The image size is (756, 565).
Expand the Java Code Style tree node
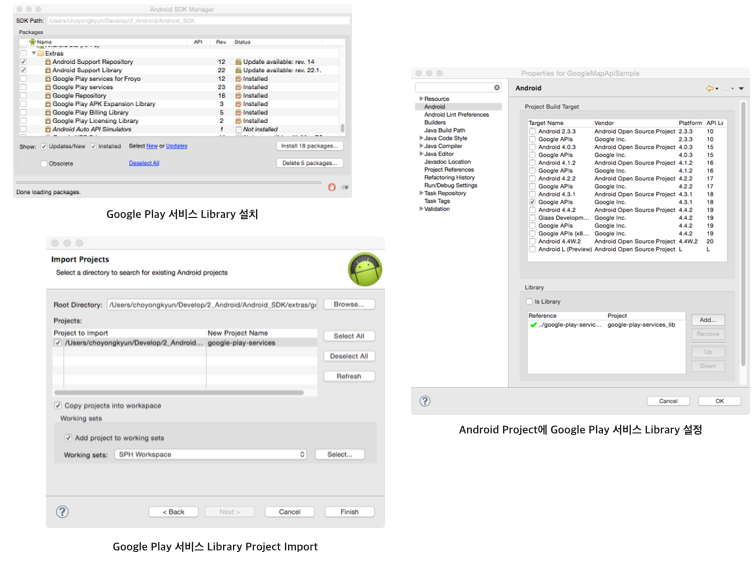click(x=421, y=138)
